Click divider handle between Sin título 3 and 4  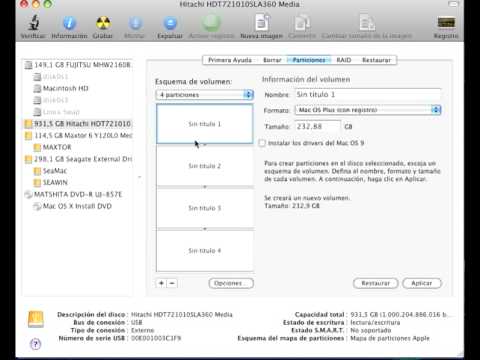coord(205,229)
